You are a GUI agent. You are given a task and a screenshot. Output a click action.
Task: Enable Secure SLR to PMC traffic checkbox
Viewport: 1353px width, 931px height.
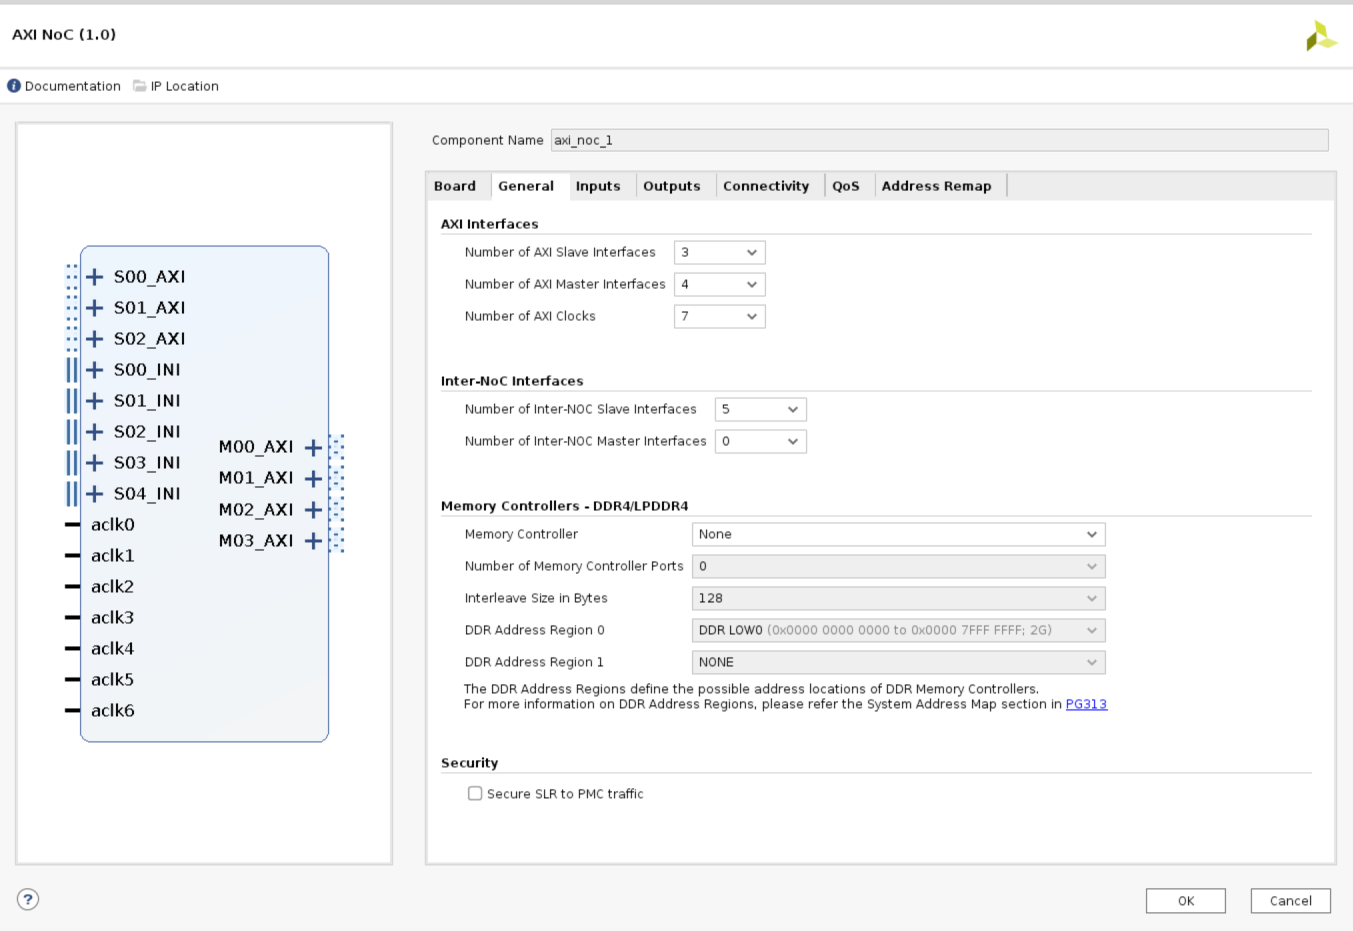475,794
